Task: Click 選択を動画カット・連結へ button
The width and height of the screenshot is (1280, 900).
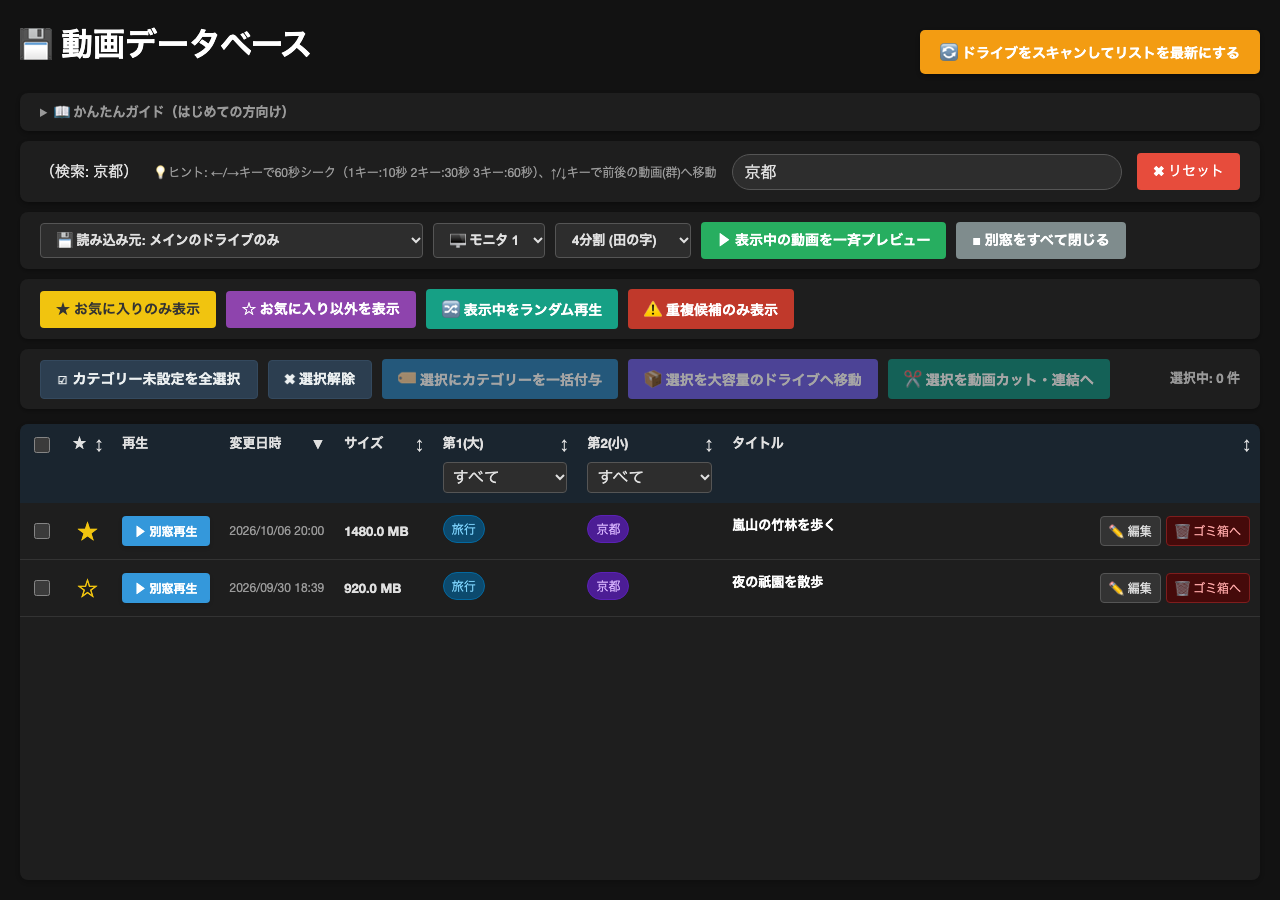Action: pyautogui.click(x=999, y=379)
